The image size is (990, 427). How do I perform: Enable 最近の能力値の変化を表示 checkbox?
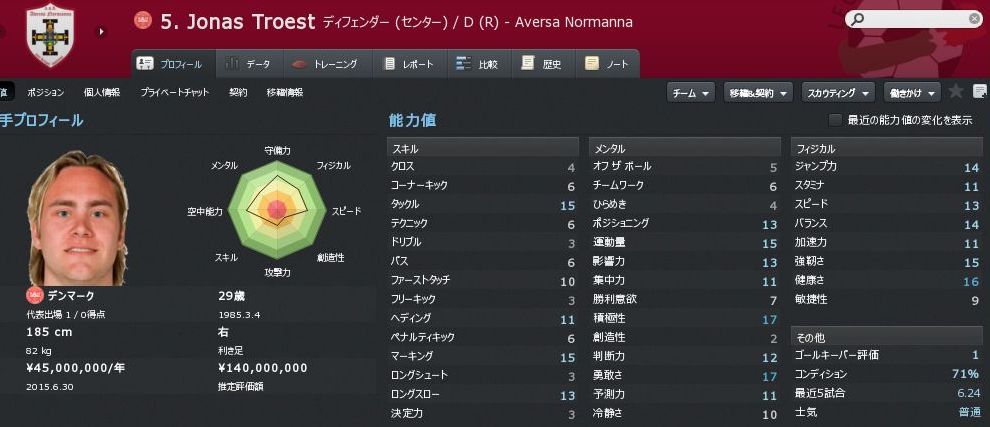[x=835, y=120]
